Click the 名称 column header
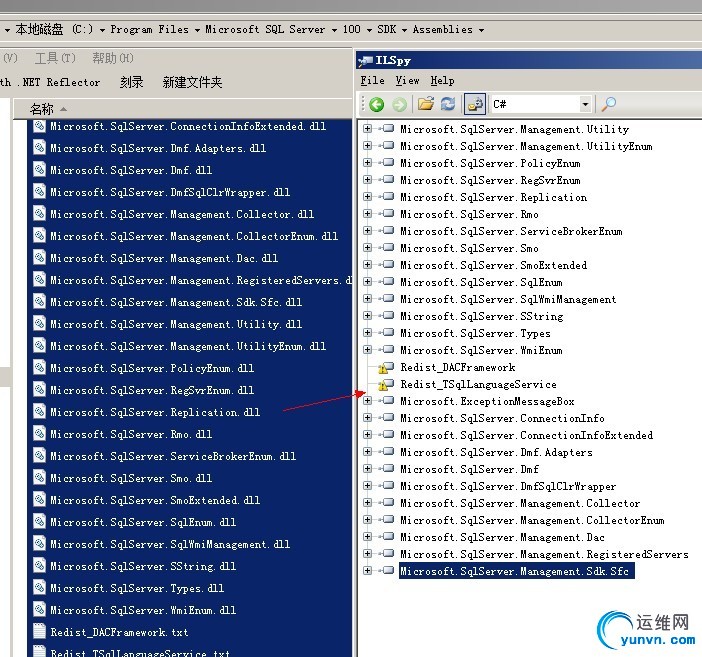This screenshot has width=702, height=657. [x=42, y=109]
